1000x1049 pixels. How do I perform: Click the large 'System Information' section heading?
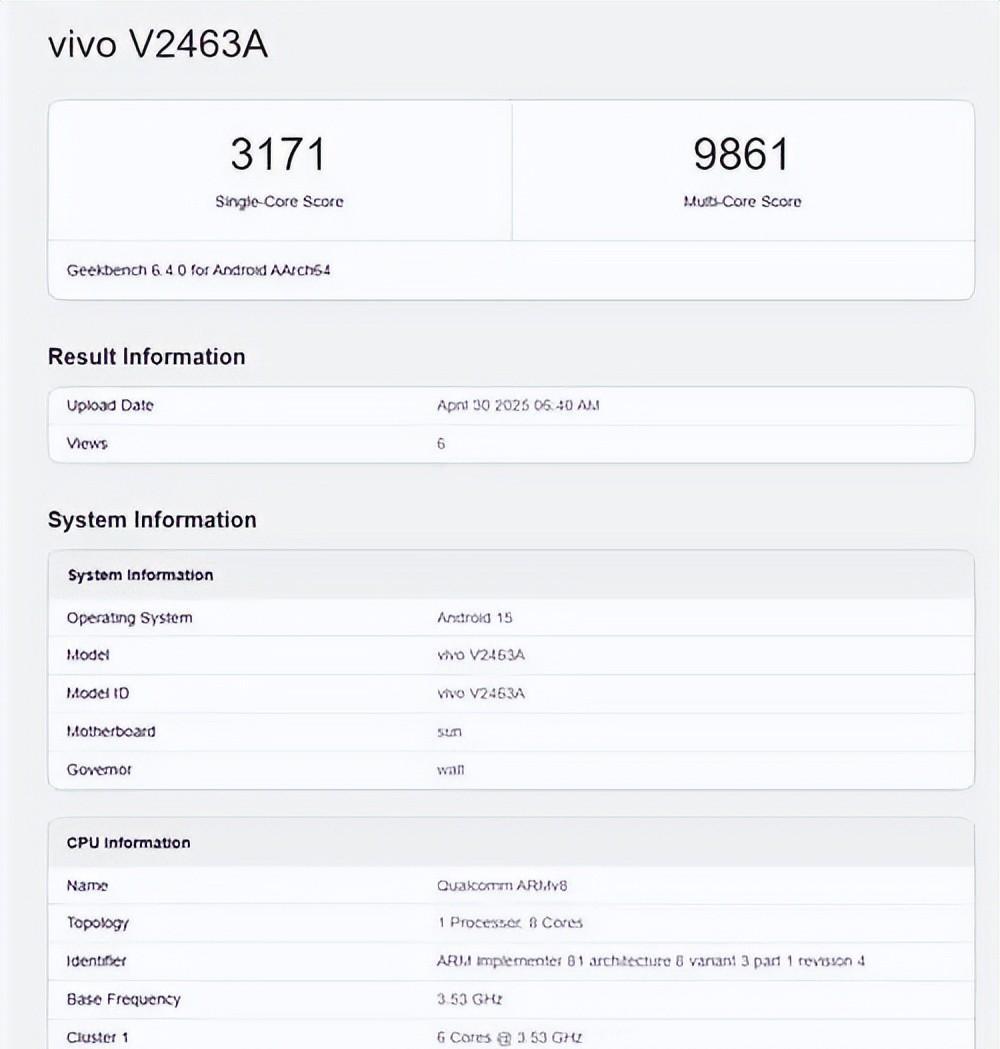[152, 520]
